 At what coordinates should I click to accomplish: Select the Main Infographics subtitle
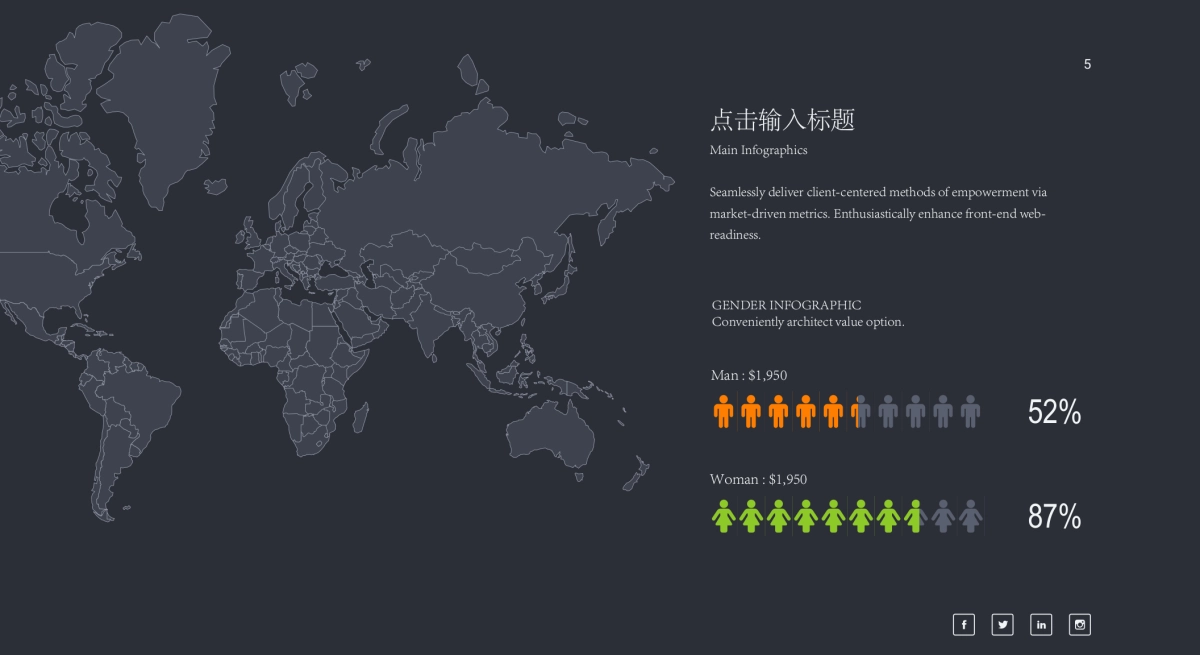[759, 150]
